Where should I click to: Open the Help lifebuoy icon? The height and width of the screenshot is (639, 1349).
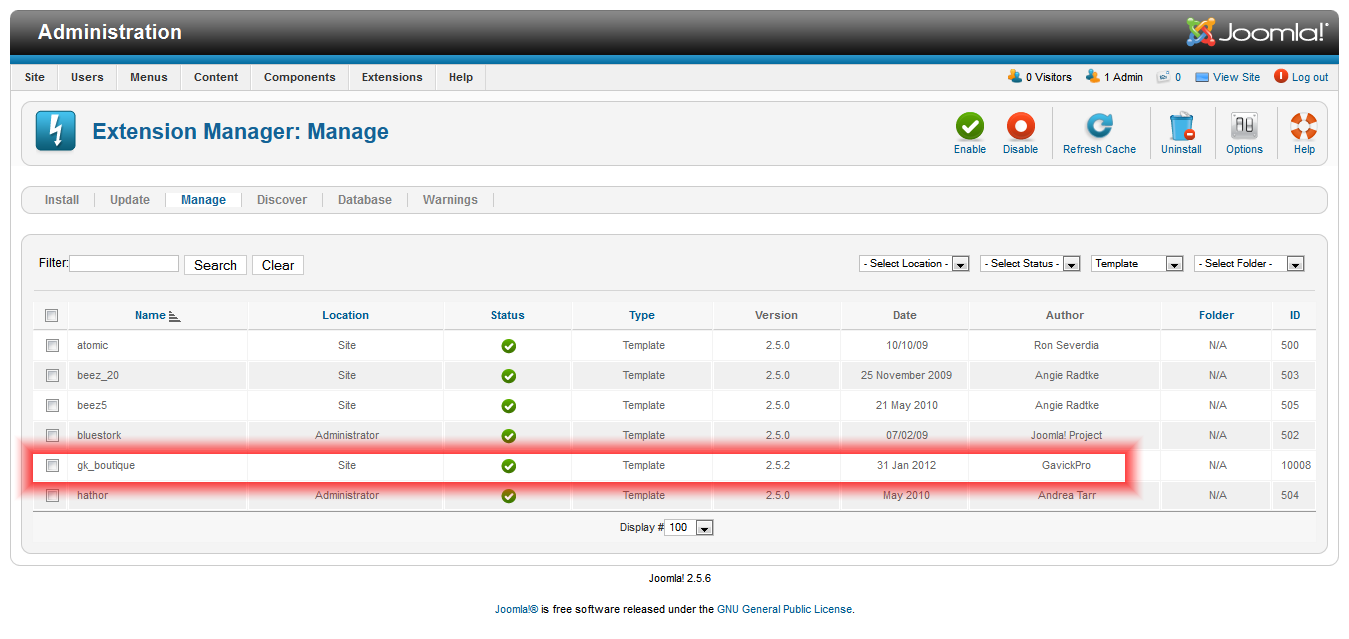1304,126
